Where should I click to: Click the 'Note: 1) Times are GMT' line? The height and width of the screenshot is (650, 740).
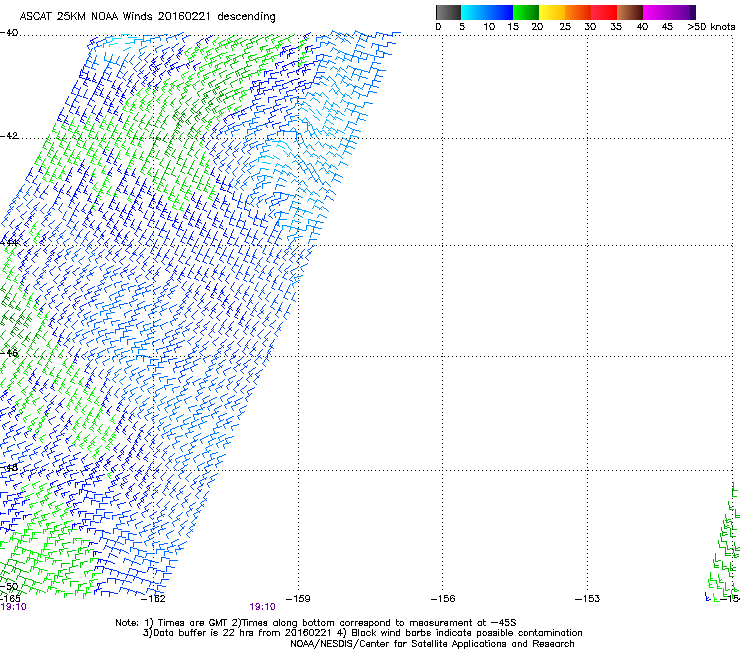pyautogui.click(x=316, y=623)
